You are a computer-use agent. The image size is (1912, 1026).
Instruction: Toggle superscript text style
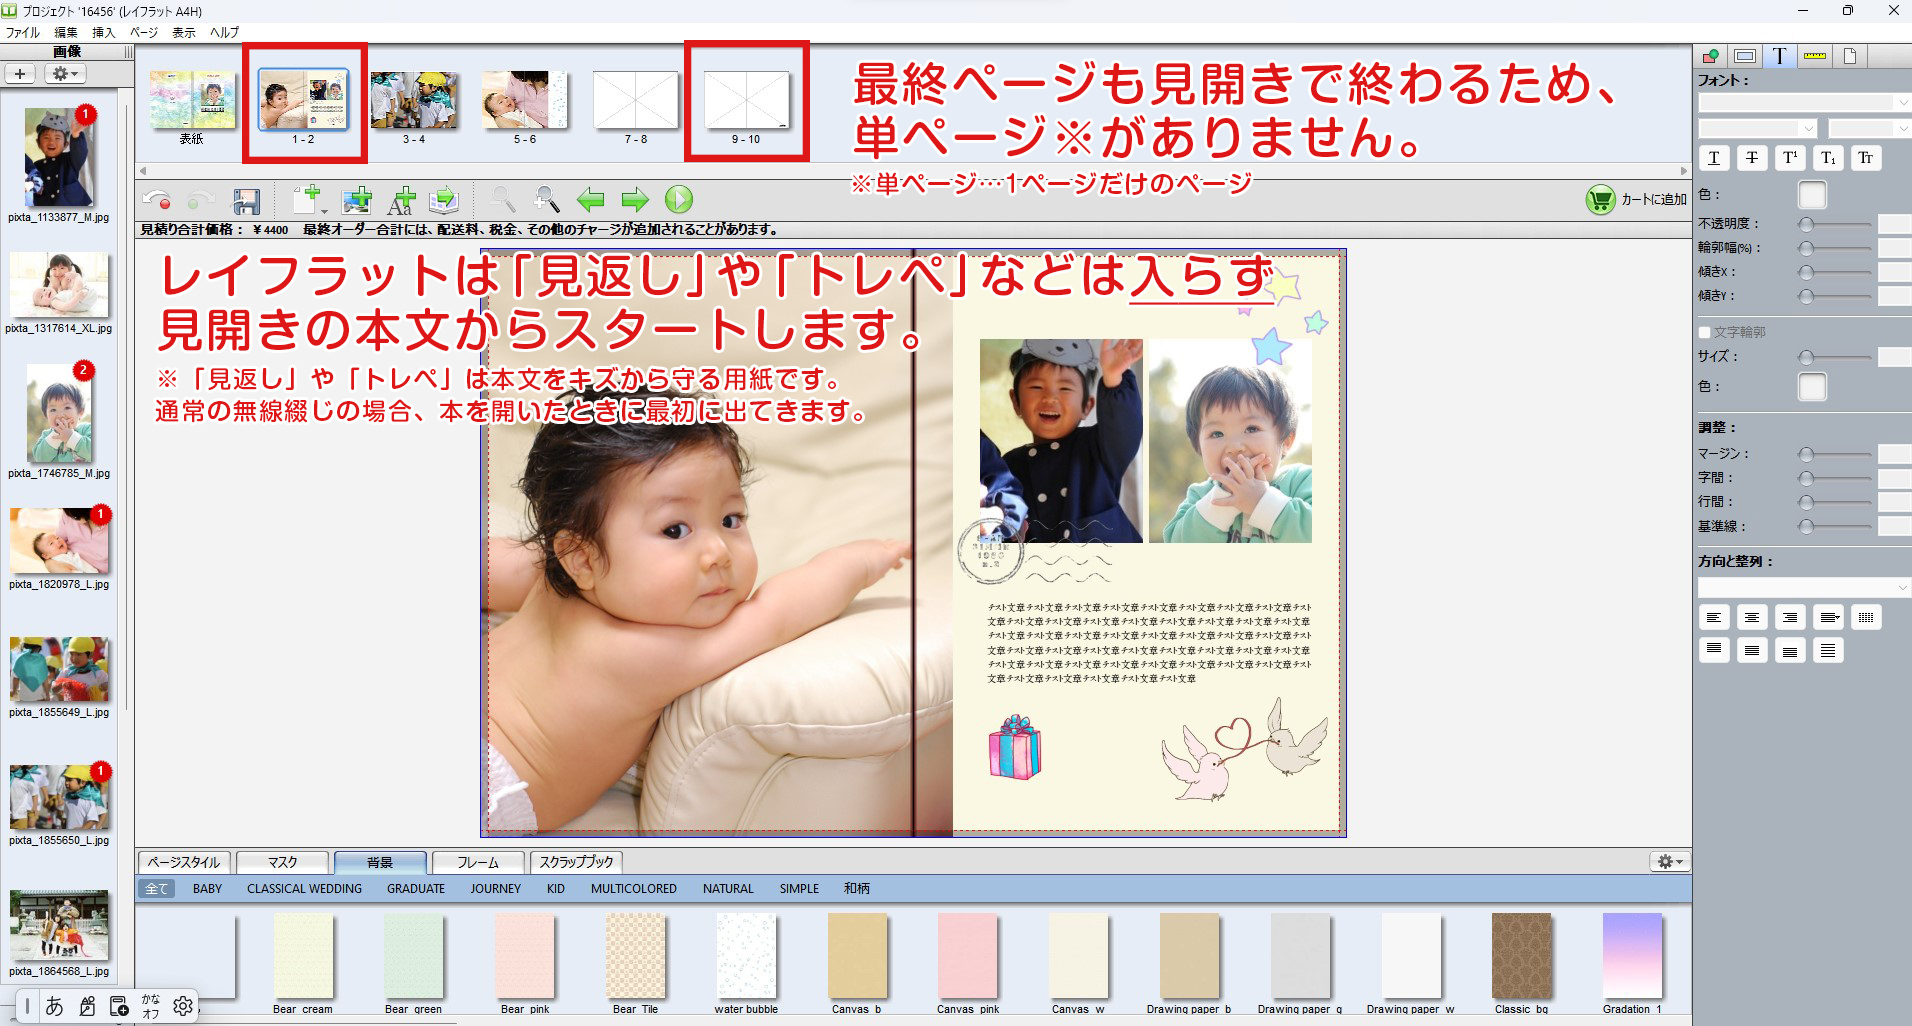point(1790,158)
